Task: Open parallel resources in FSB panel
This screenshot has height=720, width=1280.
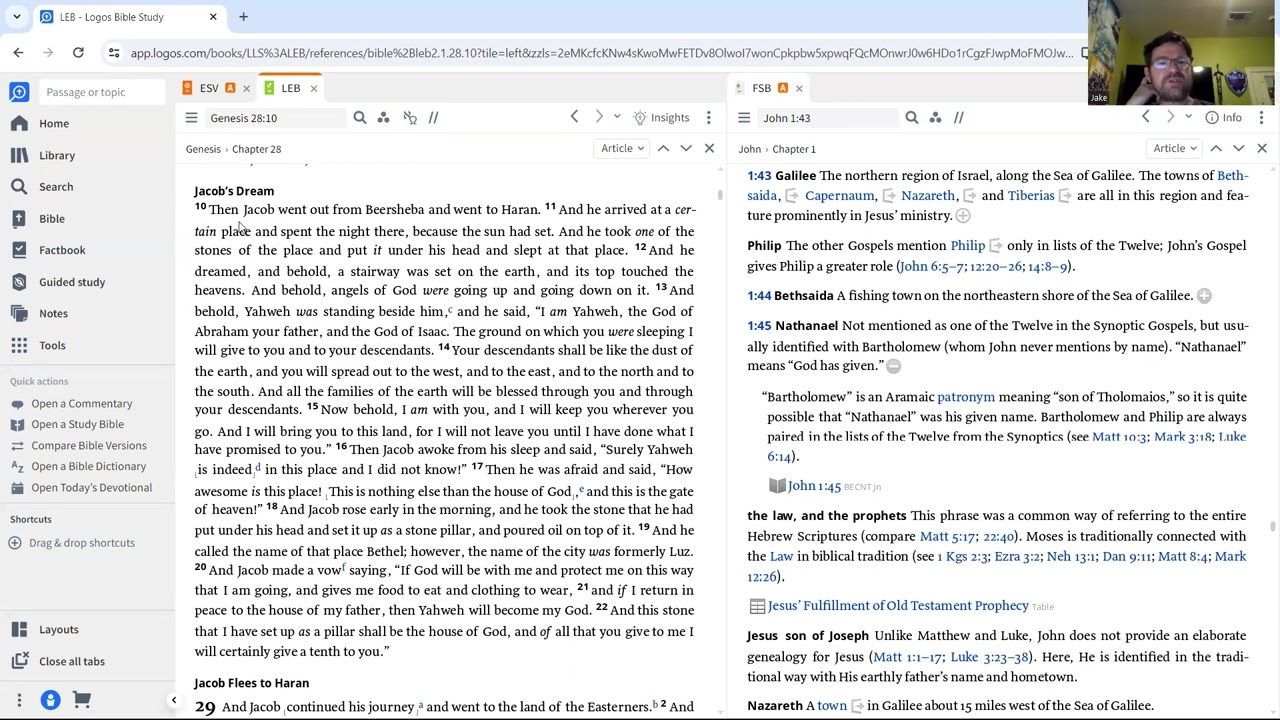Action: point(959,118)
